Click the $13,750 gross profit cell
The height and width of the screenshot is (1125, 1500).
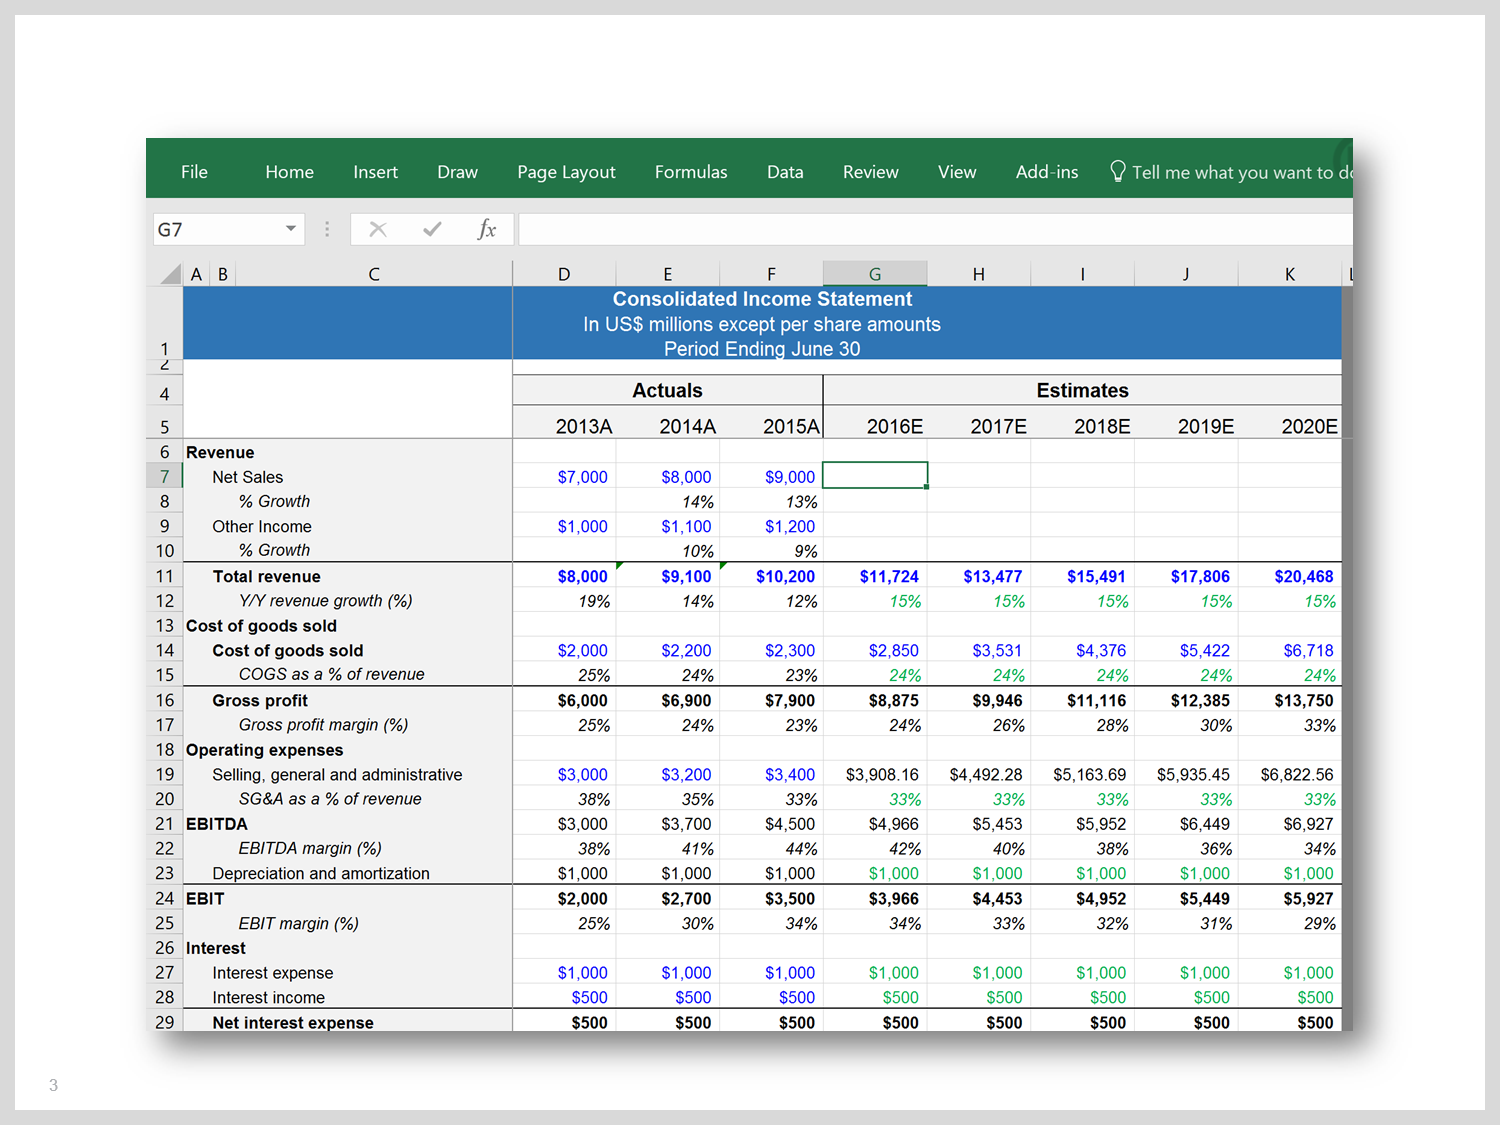pos(1290,700)
